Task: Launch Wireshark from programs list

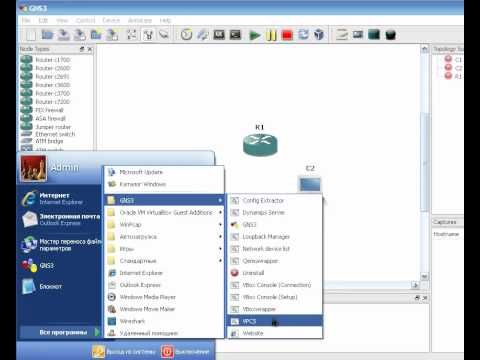Action: click(x=164, y=321)
